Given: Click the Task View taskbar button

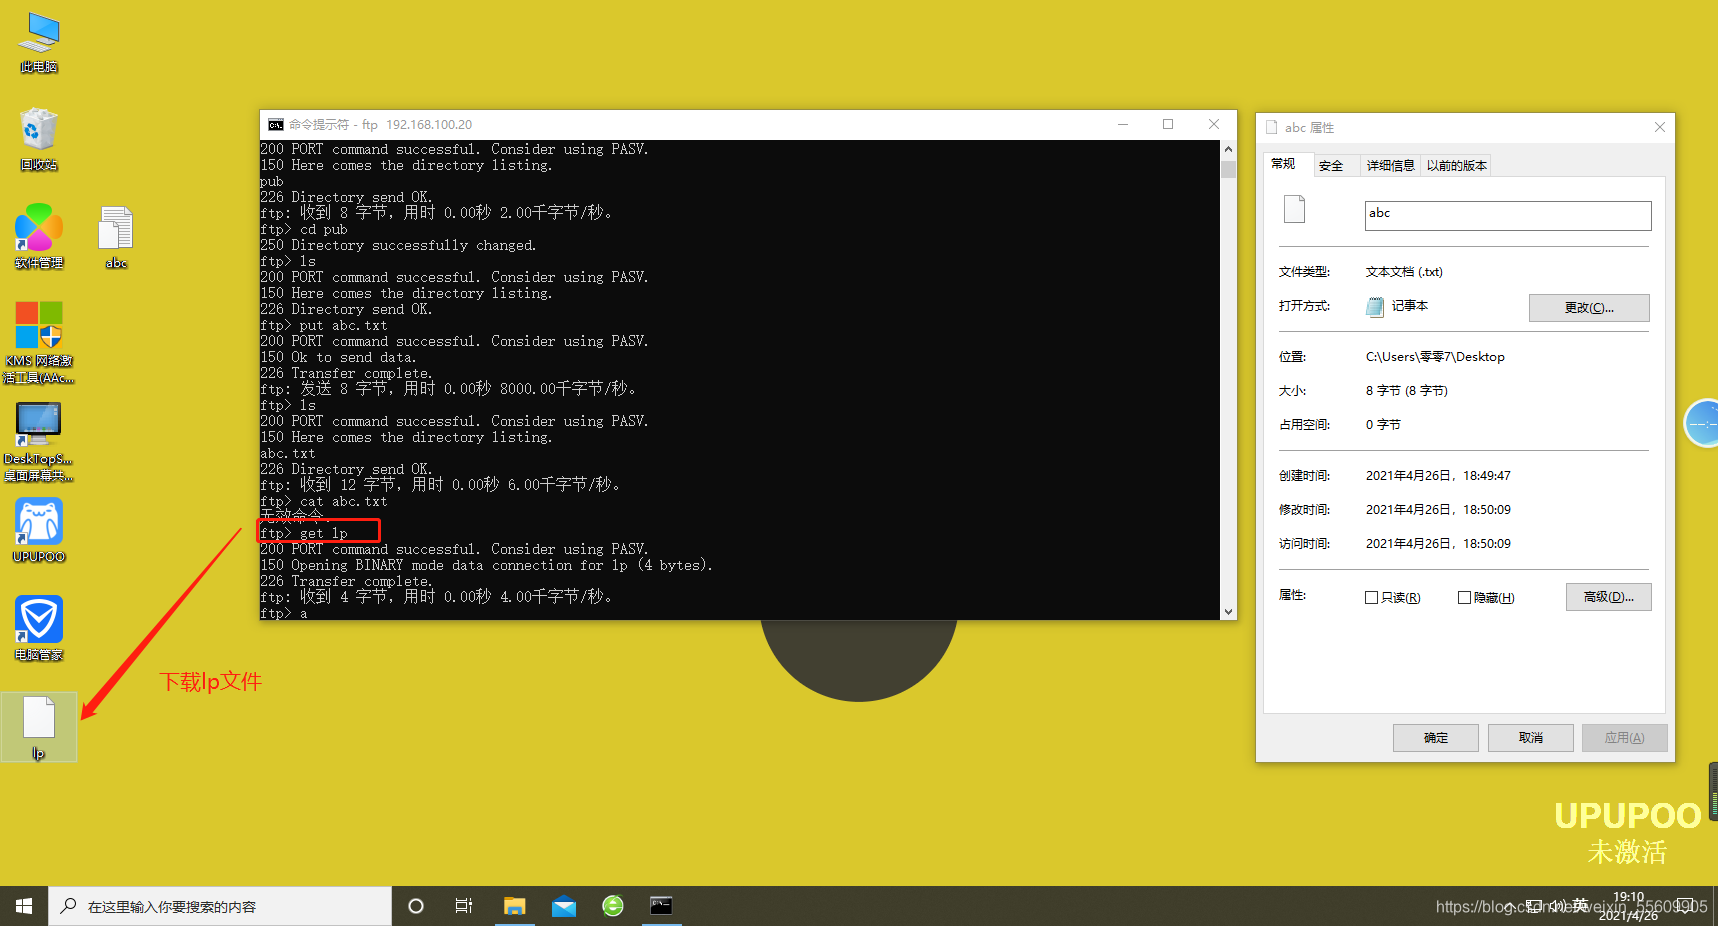Looking at the screenshot, I should tap(464, 906).
